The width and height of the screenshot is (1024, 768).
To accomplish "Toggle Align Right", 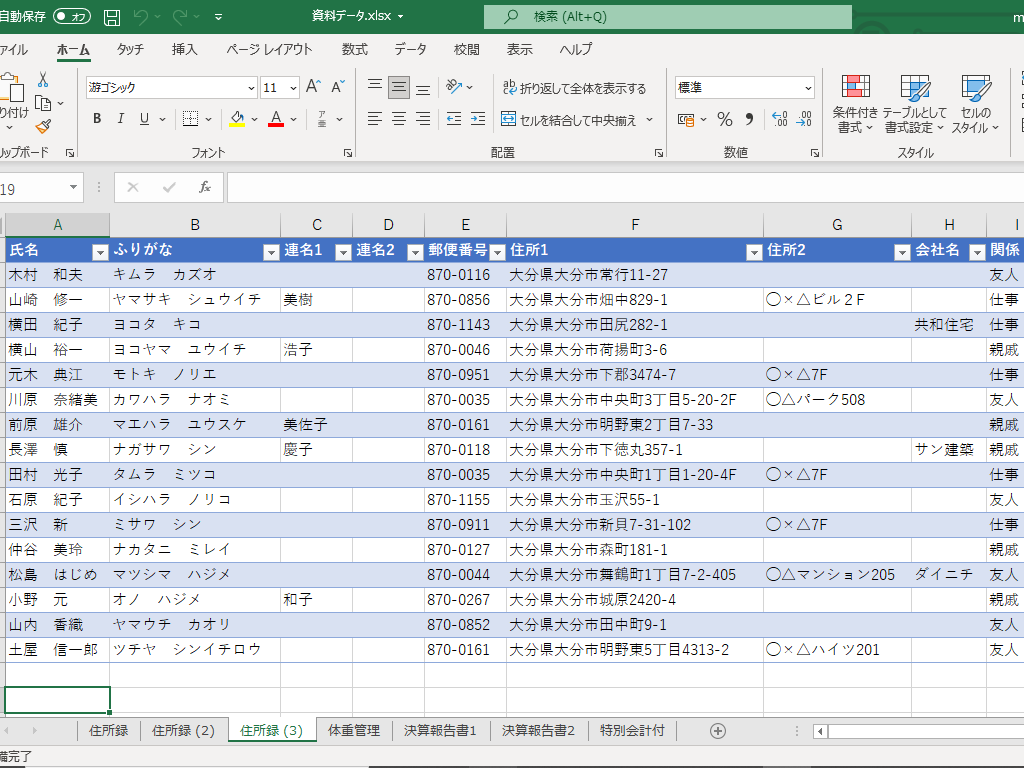I will point(423,119).
